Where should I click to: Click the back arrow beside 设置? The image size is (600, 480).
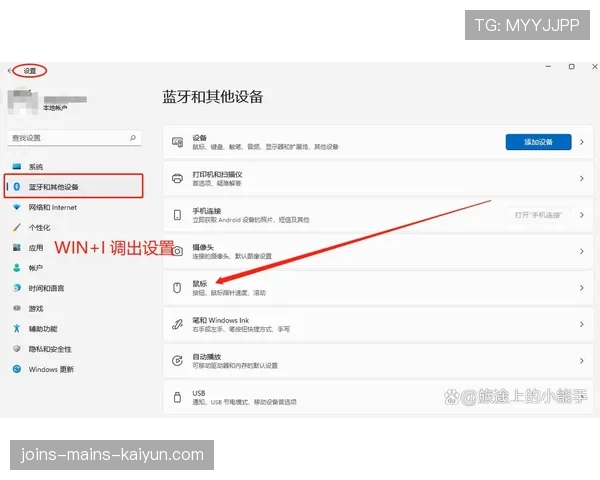pyautogui.click(x=10, y=70)
